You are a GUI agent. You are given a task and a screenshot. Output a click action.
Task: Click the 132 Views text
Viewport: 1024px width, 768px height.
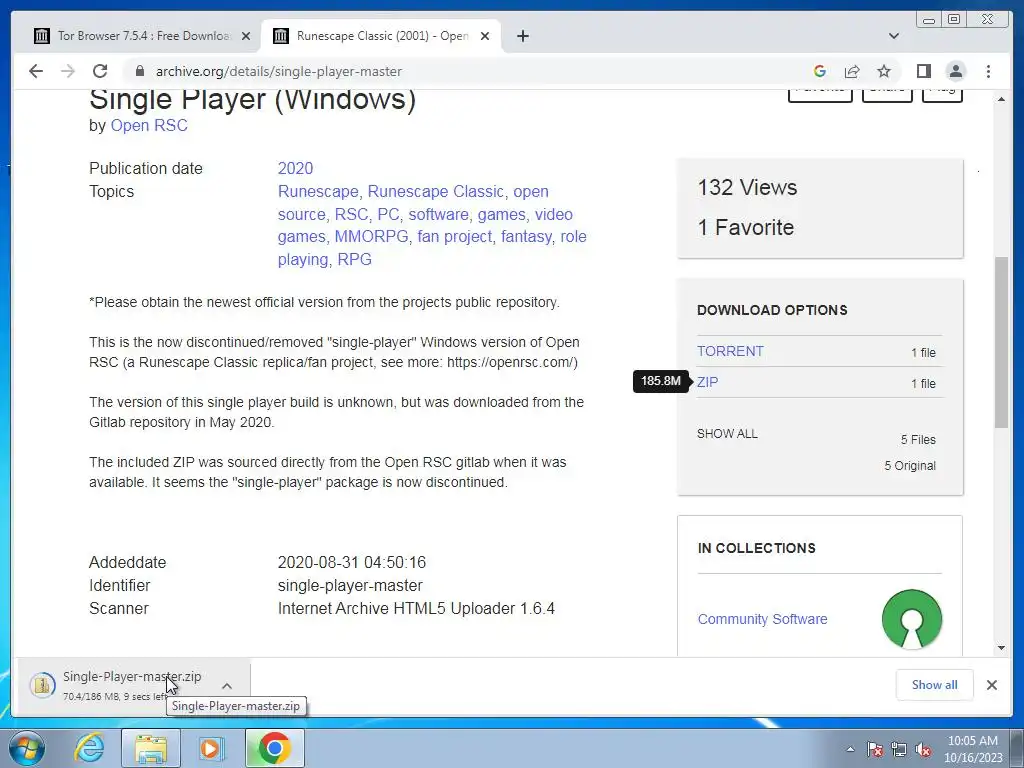pos(747,187)
